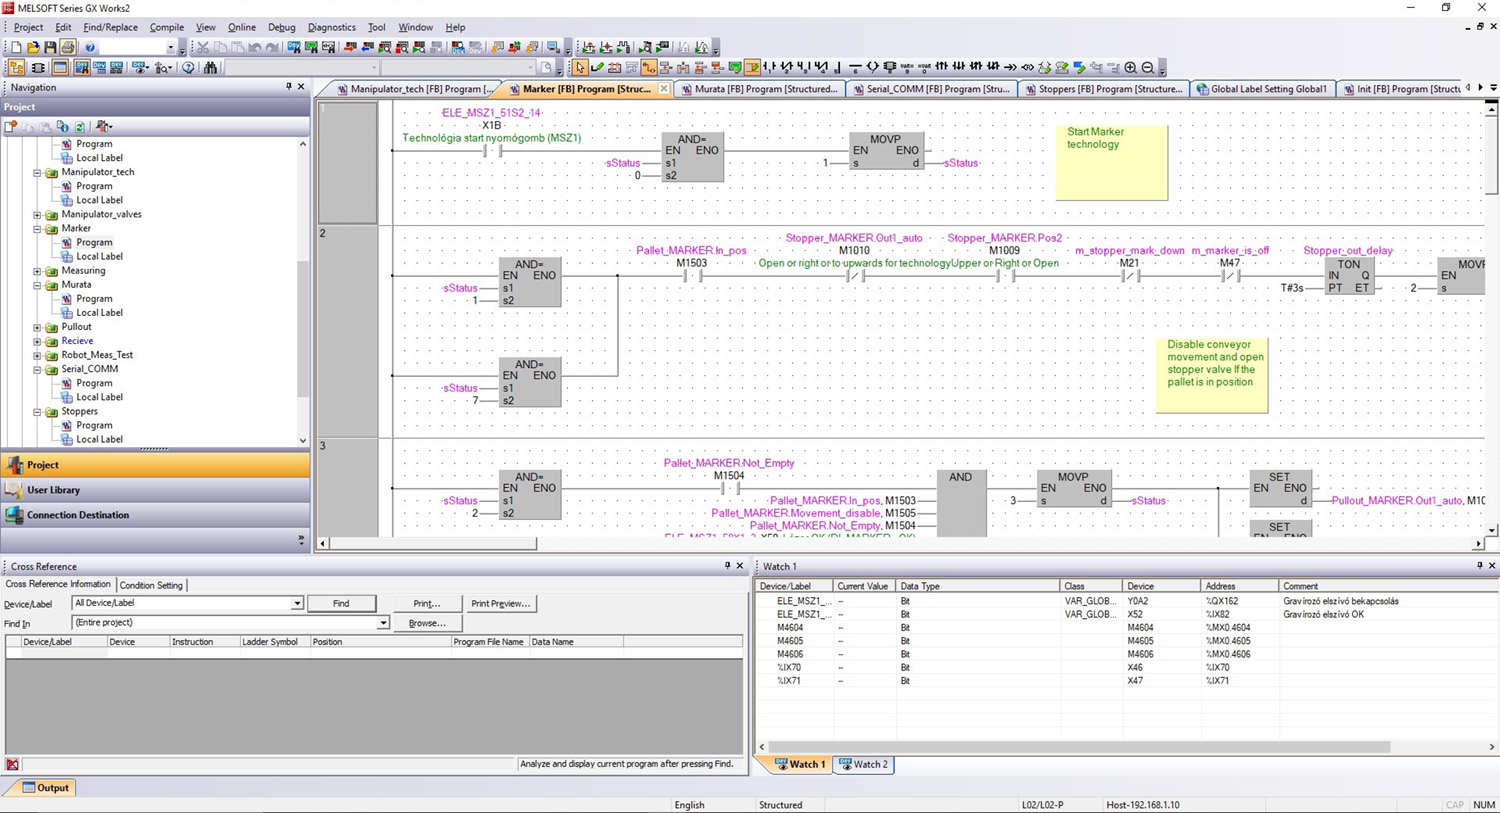Click the Zoom In magnifier icon
Image resolution: width=1500 pixels, height=813 pixels.
pos(1130,68)
